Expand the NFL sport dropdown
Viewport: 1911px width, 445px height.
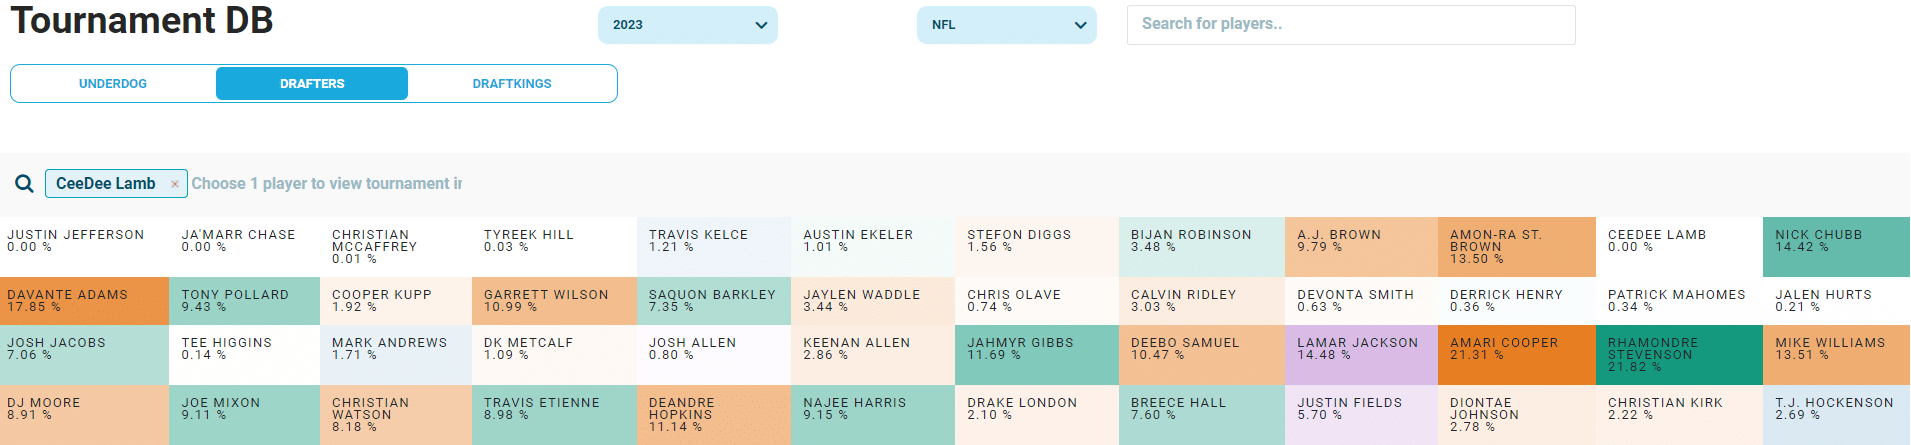click(x=1006, y=25)
